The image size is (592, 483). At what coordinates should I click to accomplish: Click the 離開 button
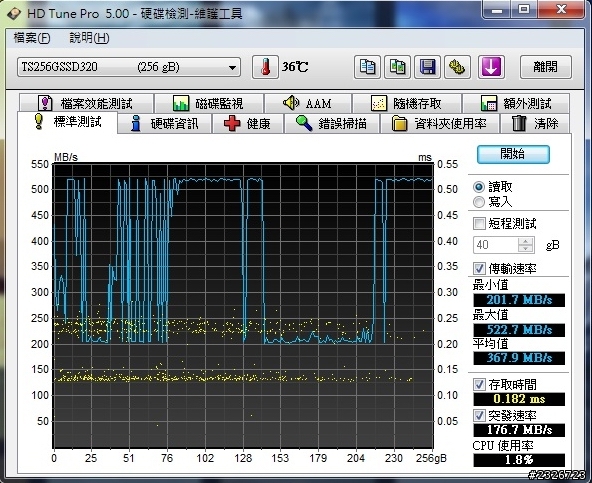click(546, 67)
